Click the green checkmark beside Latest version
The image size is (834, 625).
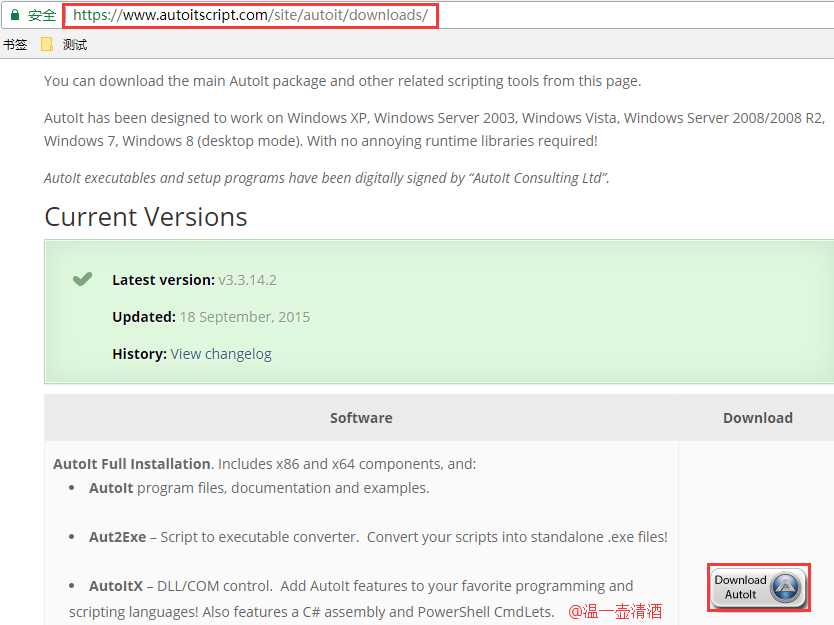tap(82, 279)
